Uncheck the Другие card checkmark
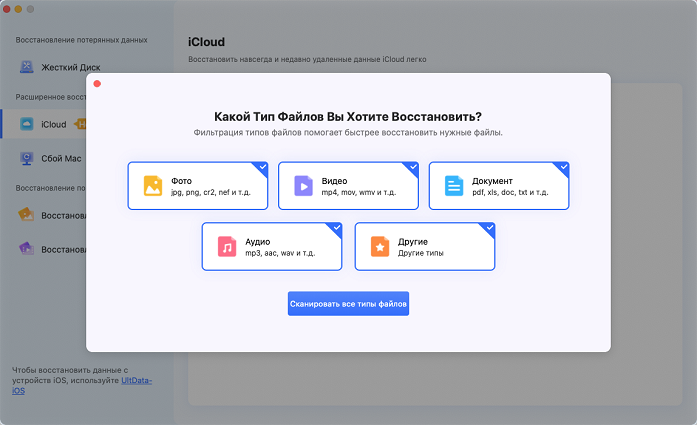Screen dimensions: 697x425 point(489,228)
